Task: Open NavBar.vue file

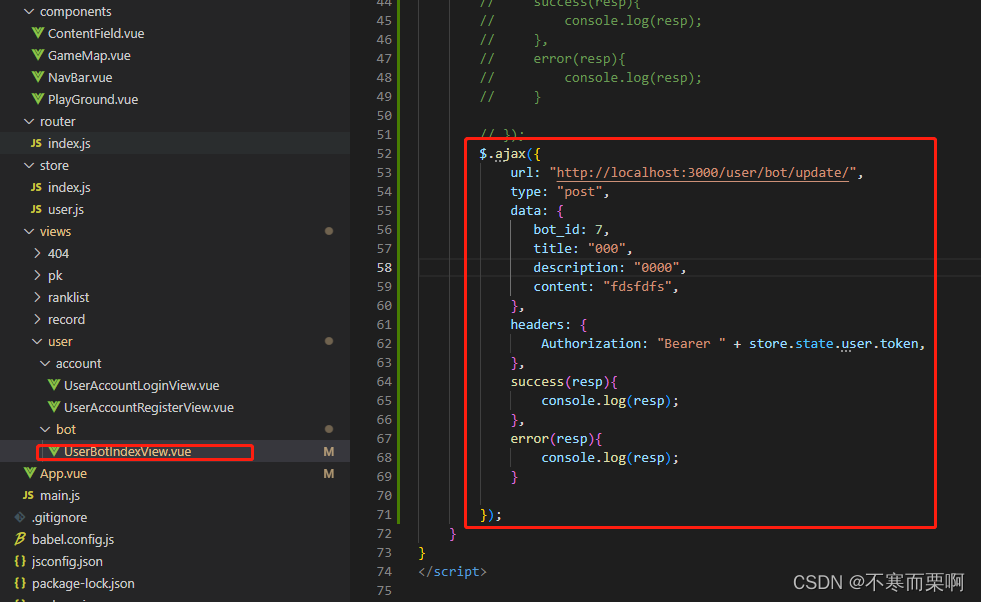Action: (x=80, y=78)
